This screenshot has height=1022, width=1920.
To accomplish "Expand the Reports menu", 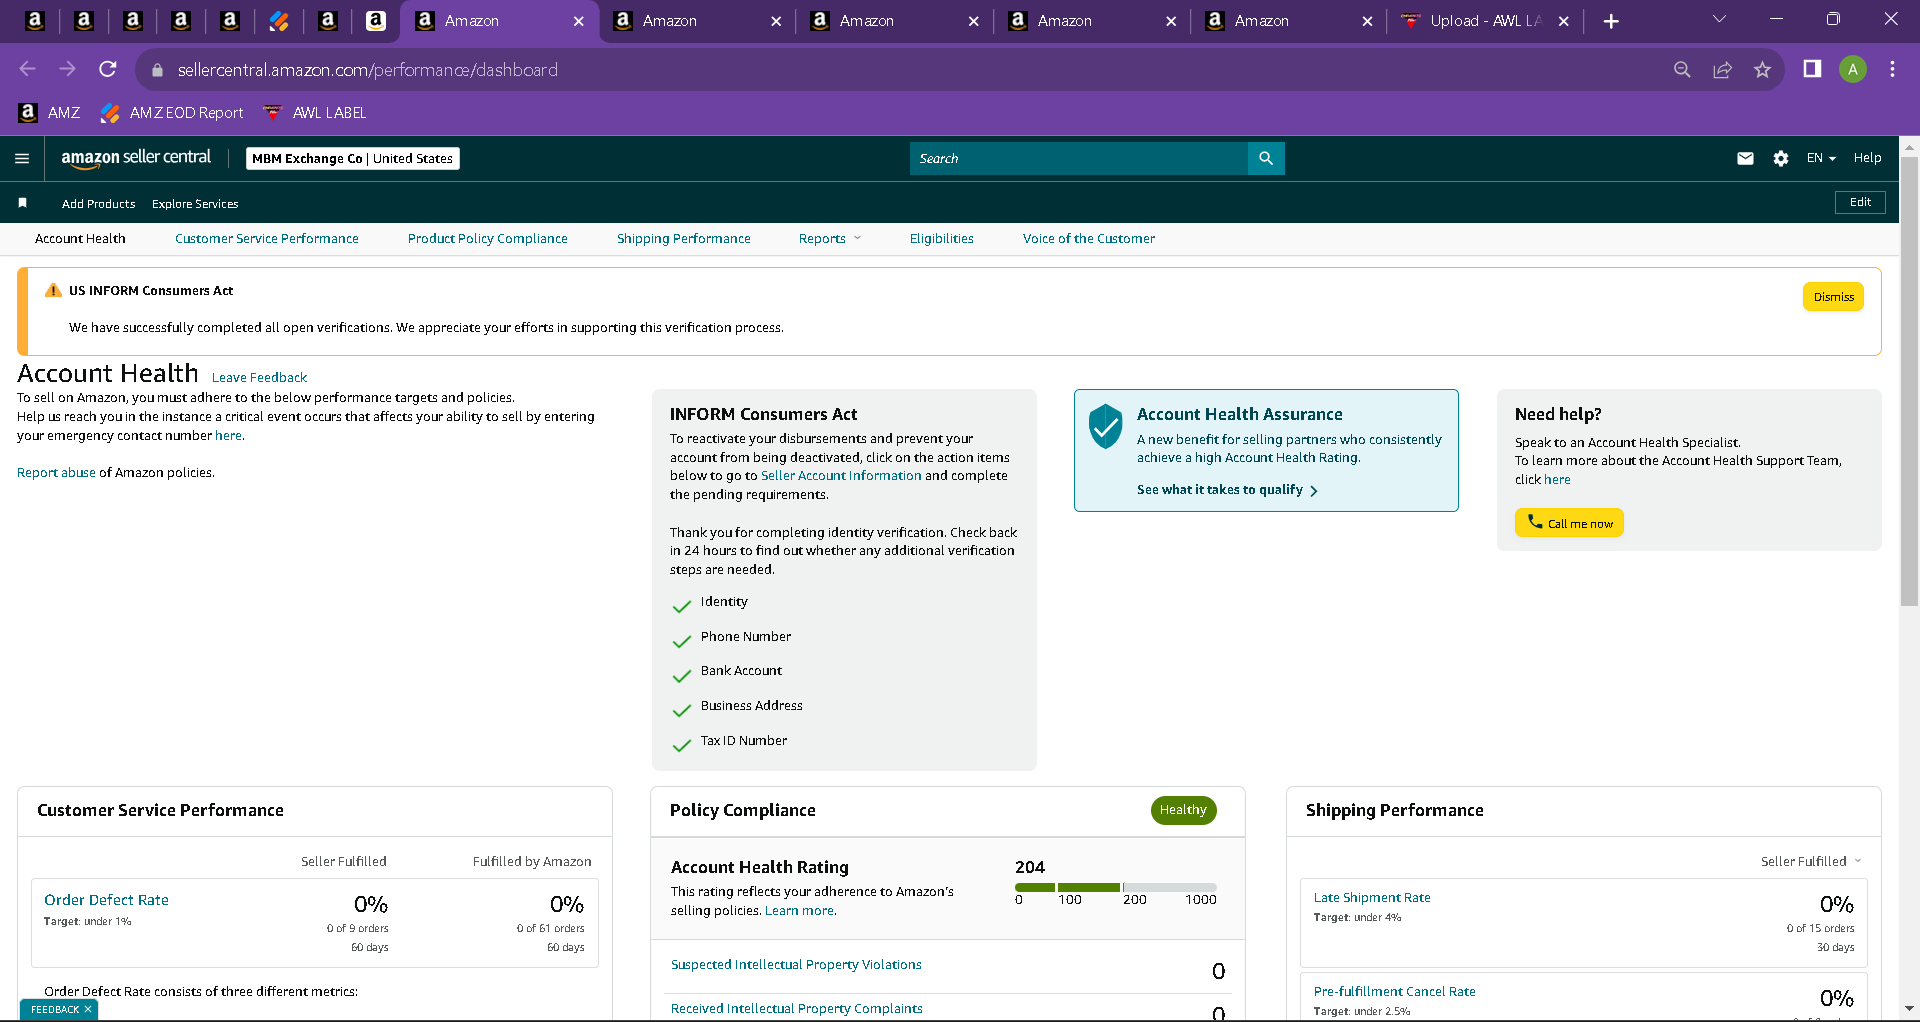I will 830,239.
